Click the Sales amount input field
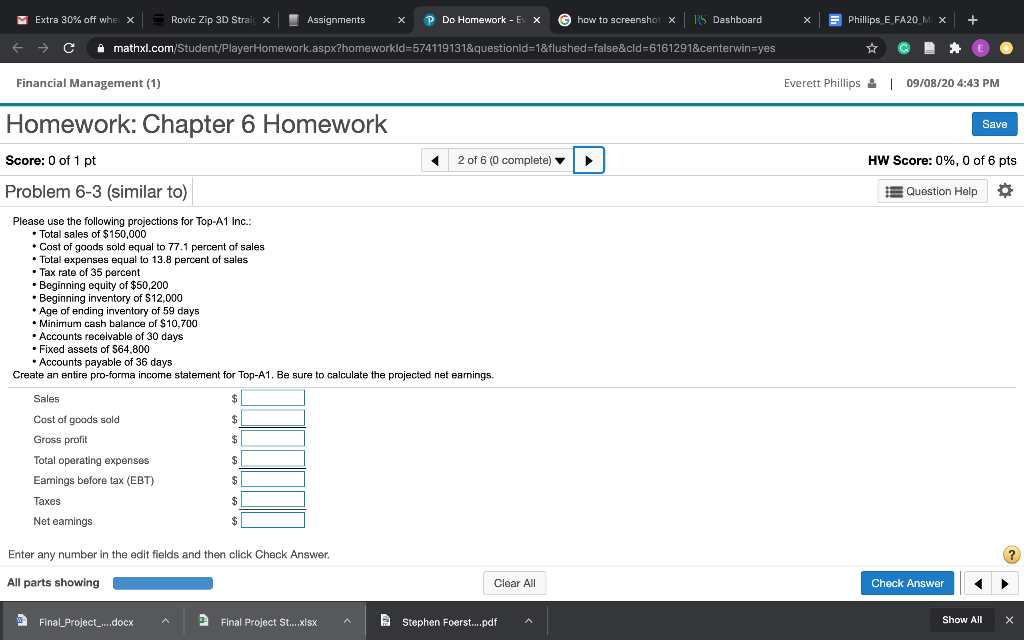Screen dimensions: 1024x640 pyautogui.click(x=272, y=397)
